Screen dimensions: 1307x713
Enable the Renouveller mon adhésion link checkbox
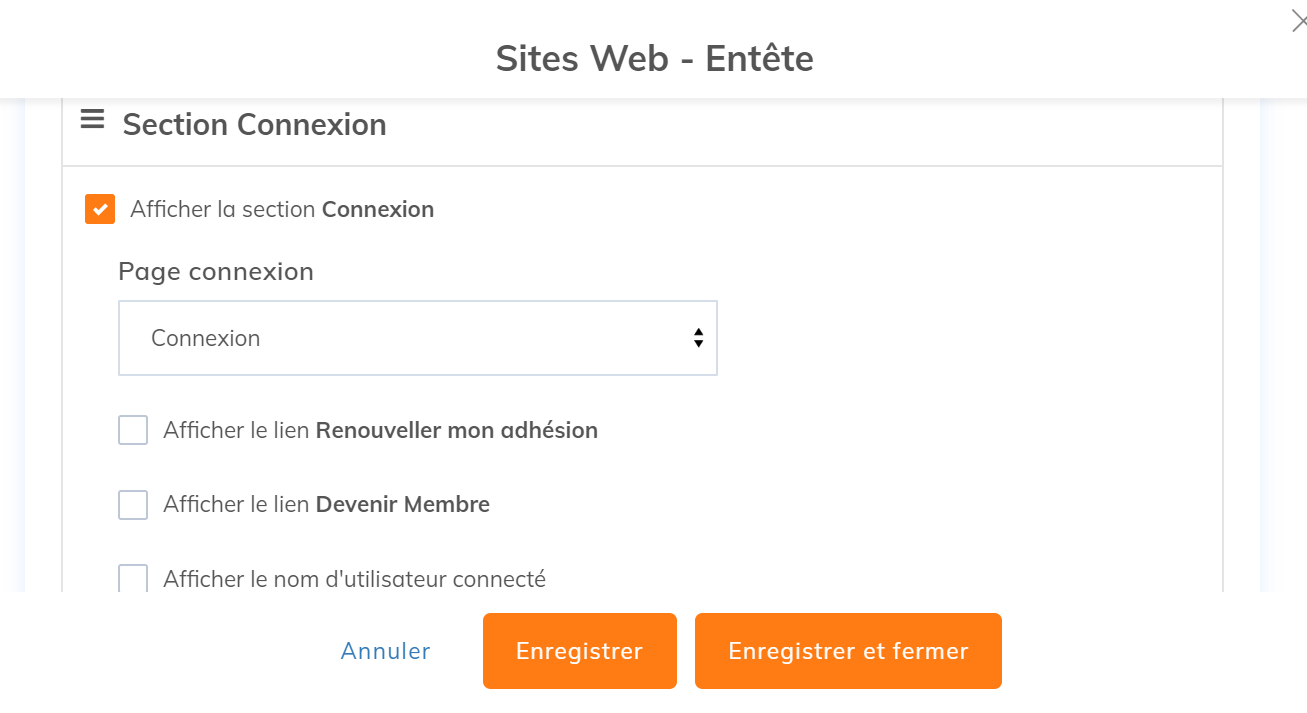[133, 430]
